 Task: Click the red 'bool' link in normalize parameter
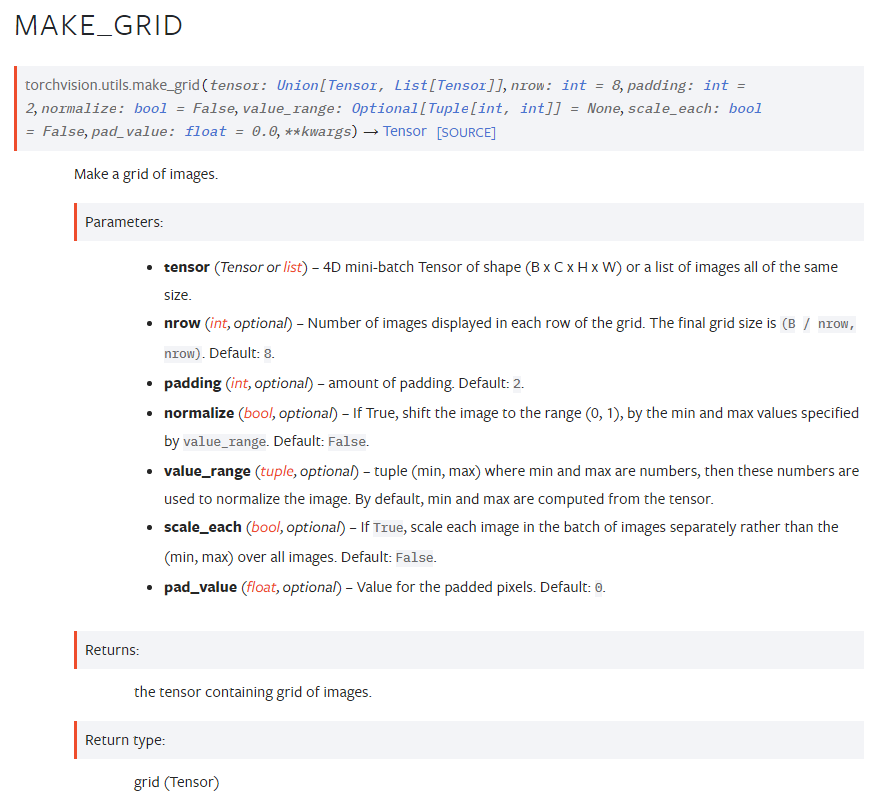258,413
